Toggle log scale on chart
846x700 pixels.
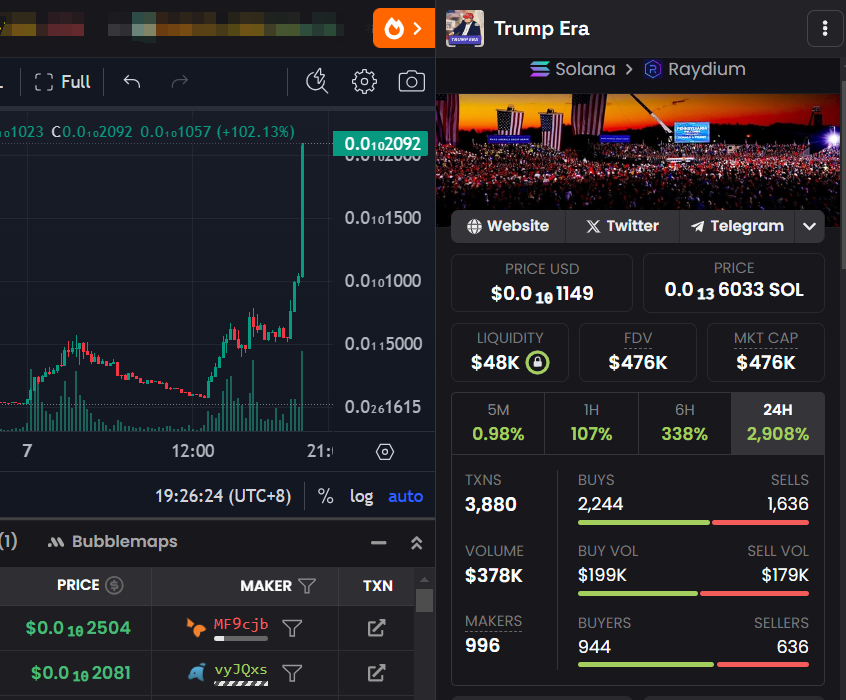pos(361,496)
